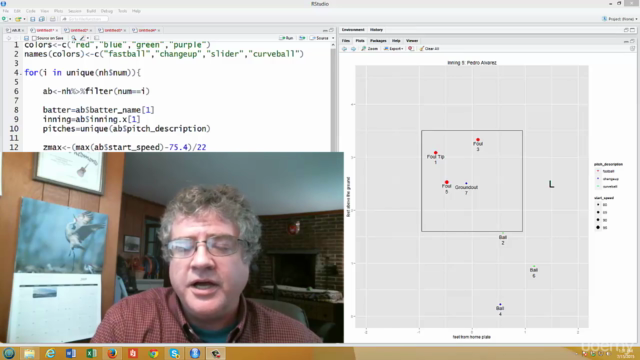This screenshot has height=360, width=640.
Task: Click the editor save icon beside Source on Save
Action: coord(26,38)
